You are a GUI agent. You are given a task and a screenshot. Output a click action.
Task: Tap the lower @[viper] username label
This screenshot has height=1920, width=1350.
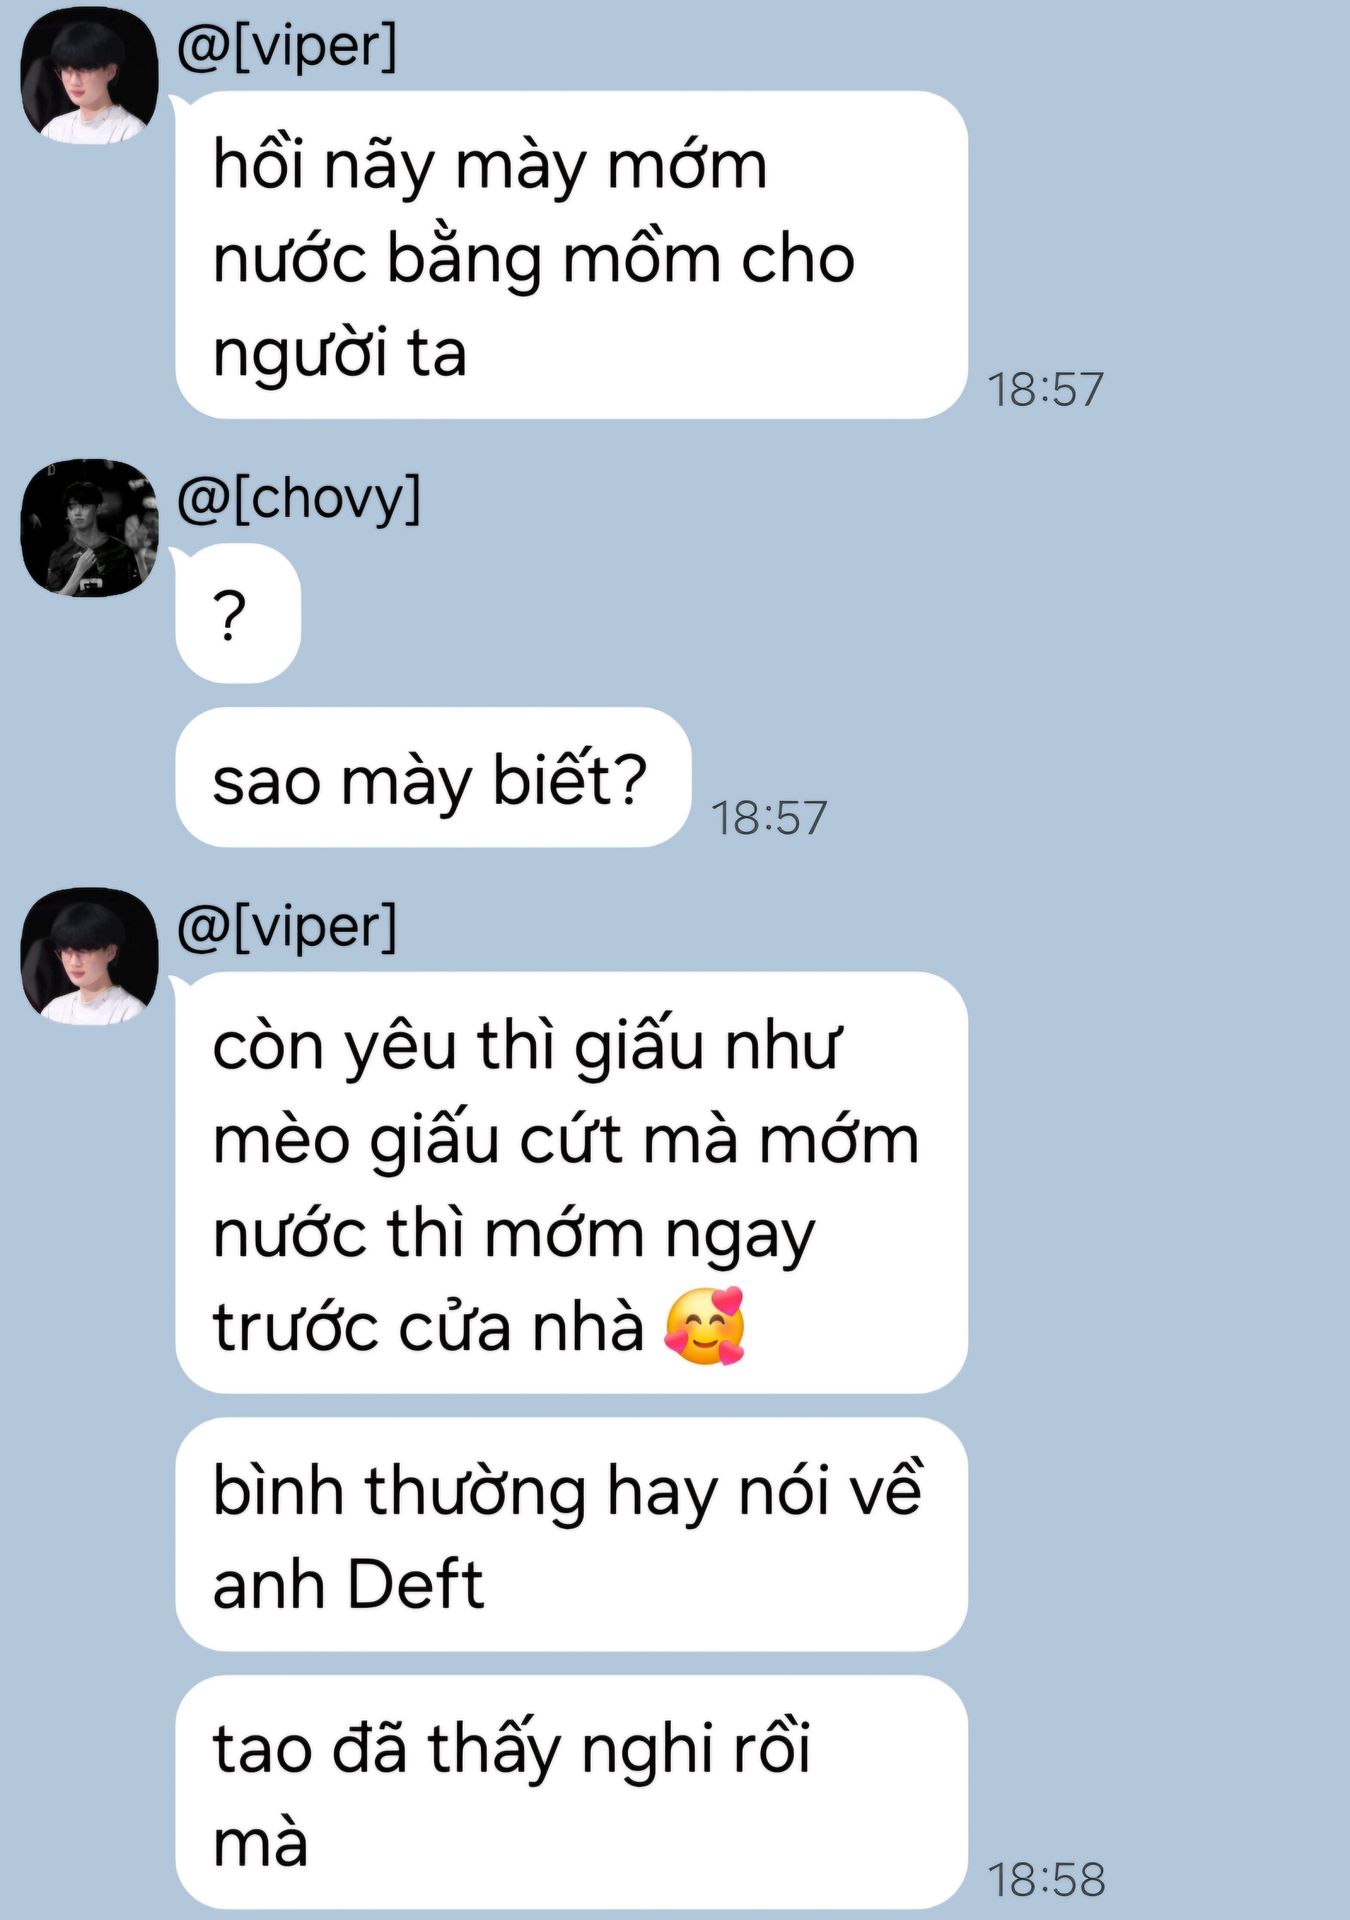point(287,926)
